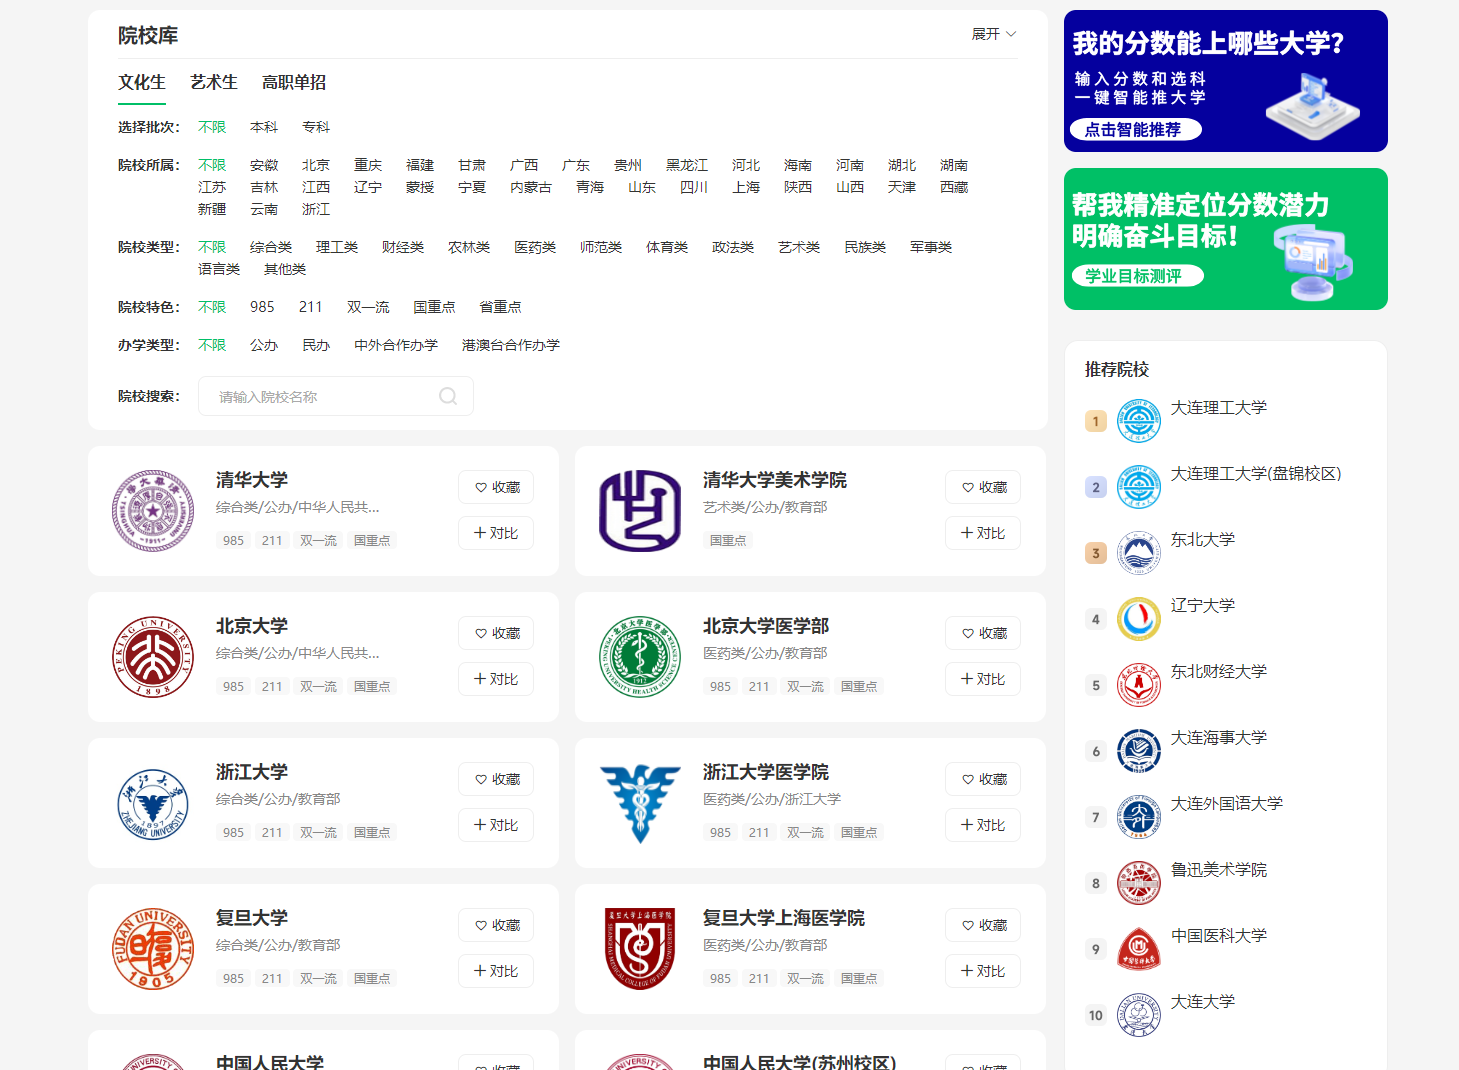Click the 东北大学 logo in recommendations
This screenshot has width=1459, height=1070.
pos(1139,553)
